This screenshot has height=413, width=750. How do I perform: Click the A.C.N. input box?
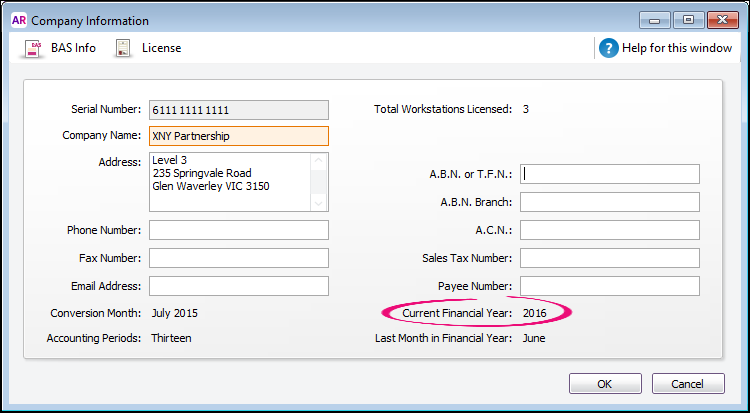(609, 230)
